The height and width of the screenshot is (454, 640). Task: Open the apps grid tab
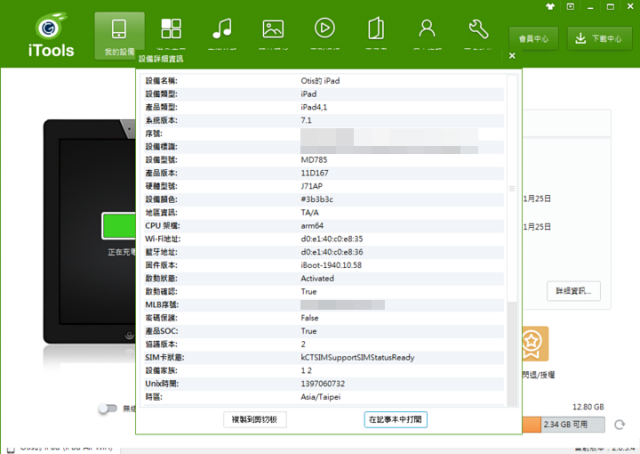(171, 29)
